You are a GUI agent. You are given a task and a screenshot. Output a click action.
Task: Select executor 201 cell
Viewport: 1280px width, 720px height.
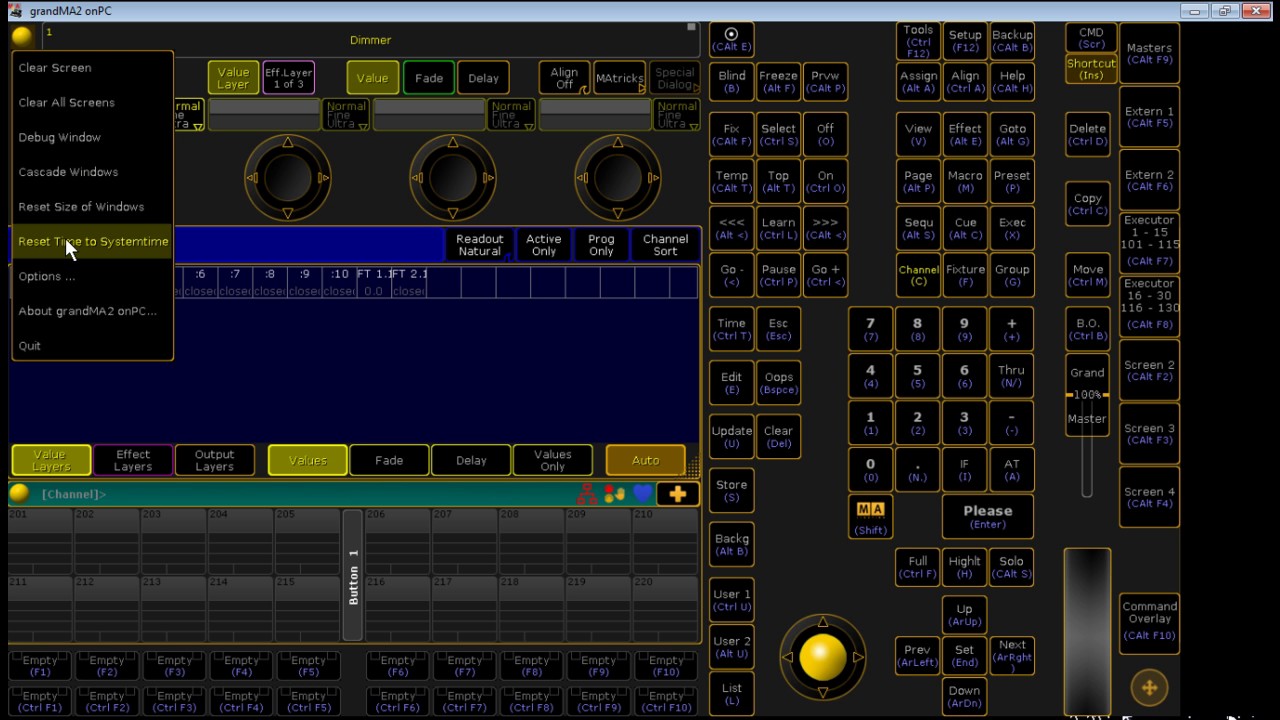(x=40, y=540)
